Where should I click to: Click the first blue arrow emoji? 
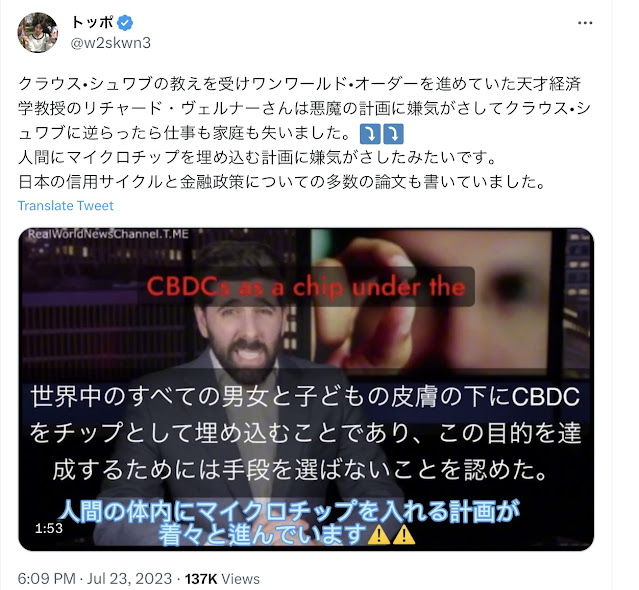tap(370, 134)
